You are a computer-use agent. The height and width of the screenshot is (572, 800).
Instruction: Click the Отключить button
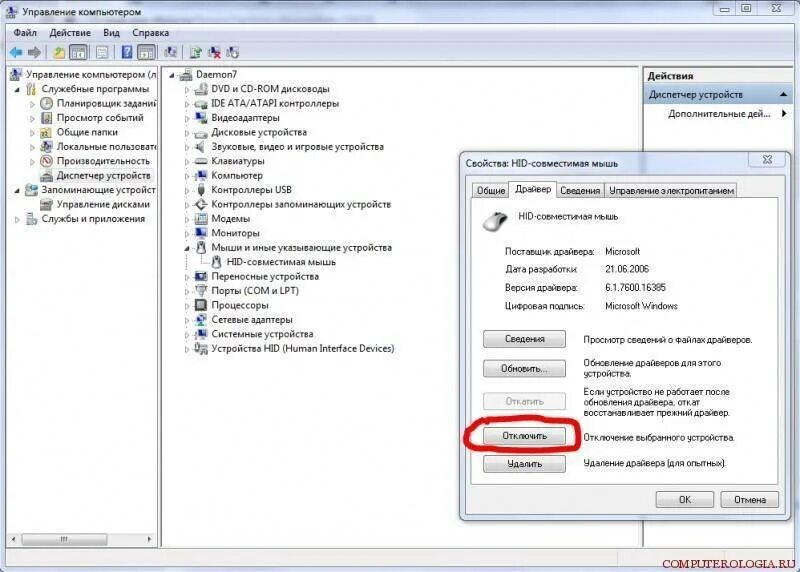(x=524, y=436)
